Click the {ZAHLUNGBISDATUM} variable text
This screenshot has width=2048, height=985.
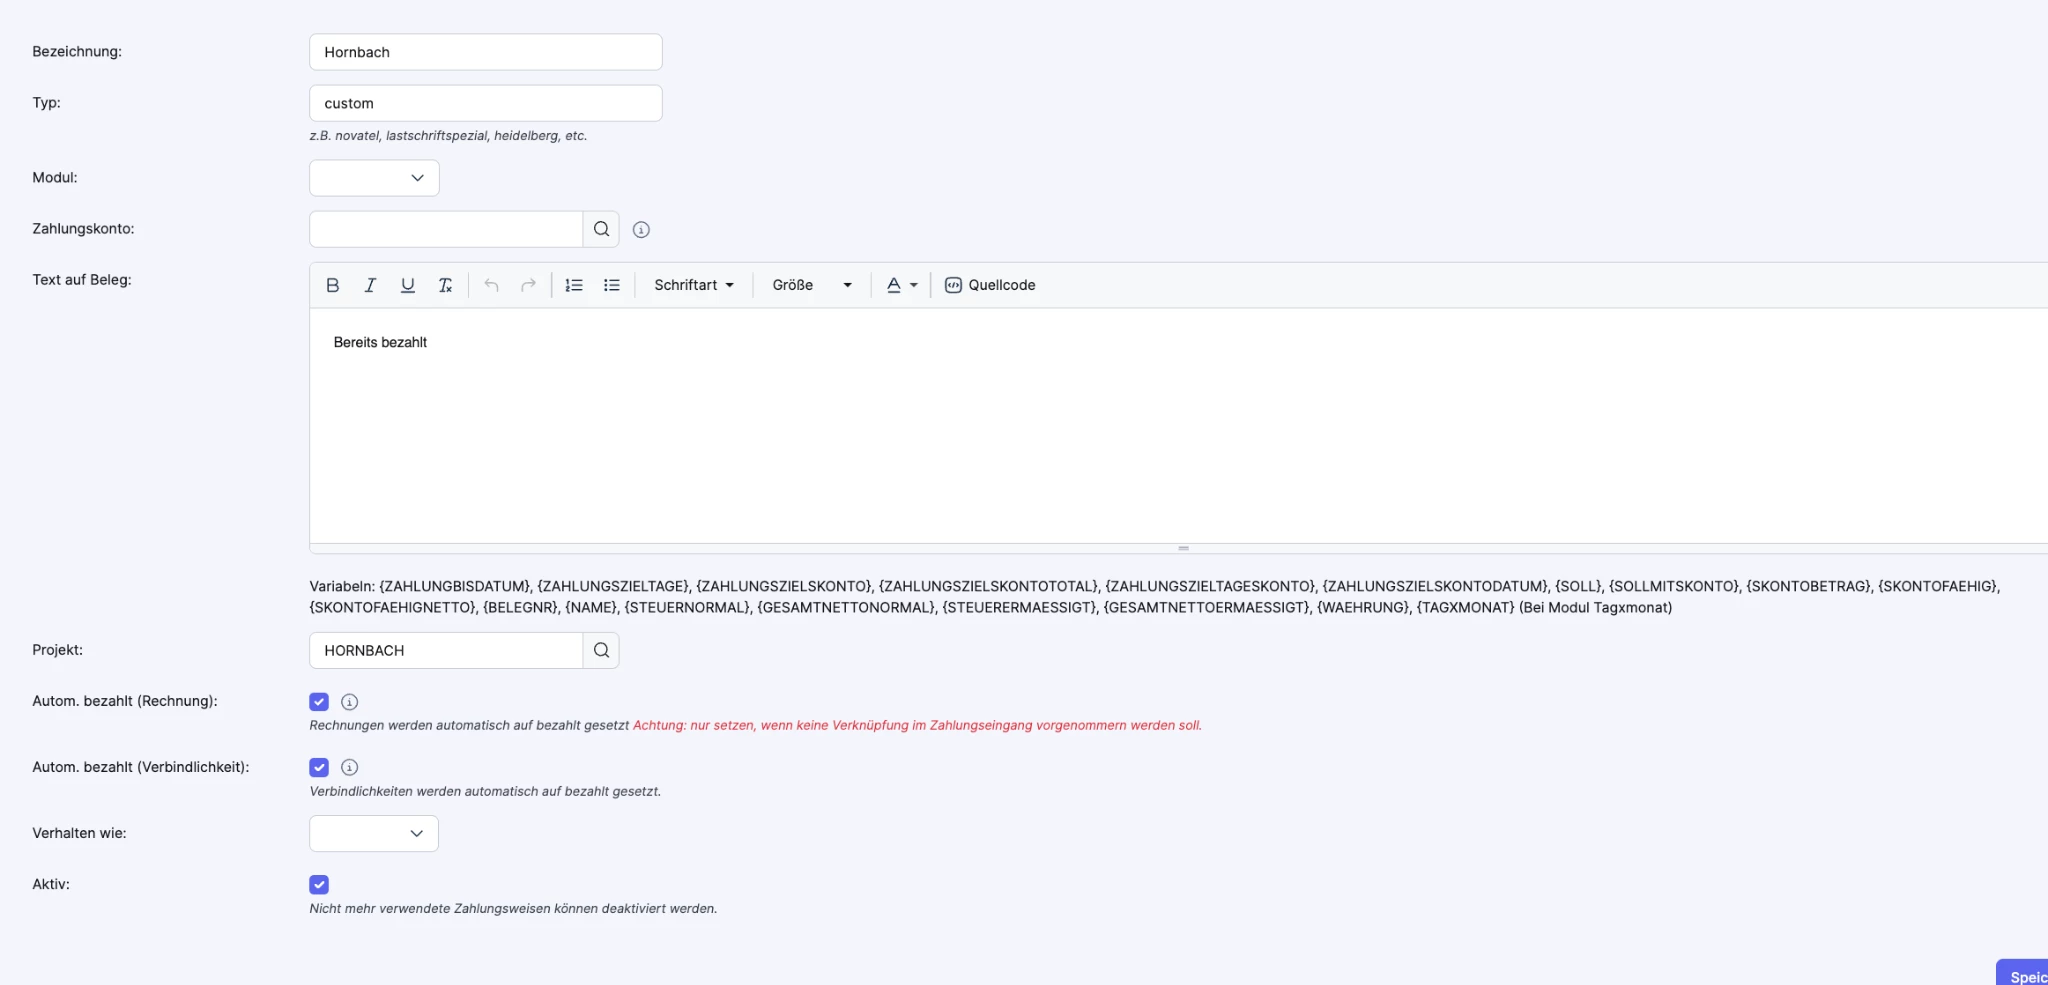point(455,586)
